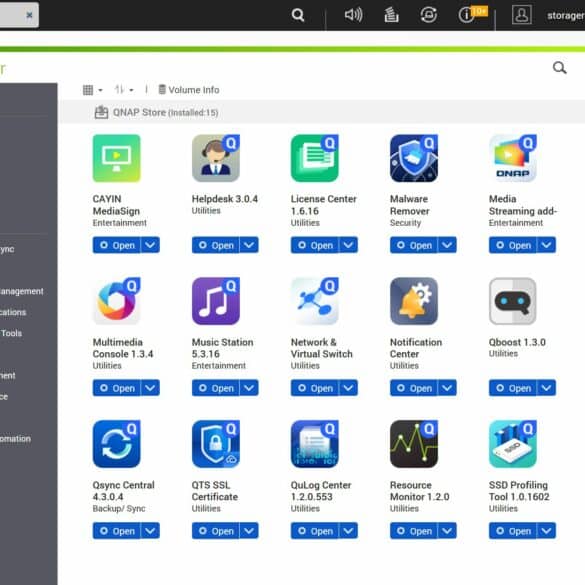Image resolution: width=585 pixels, height=585 pixels.
Task: Click the Qboost robot icon
Action: tap(513, 301)
